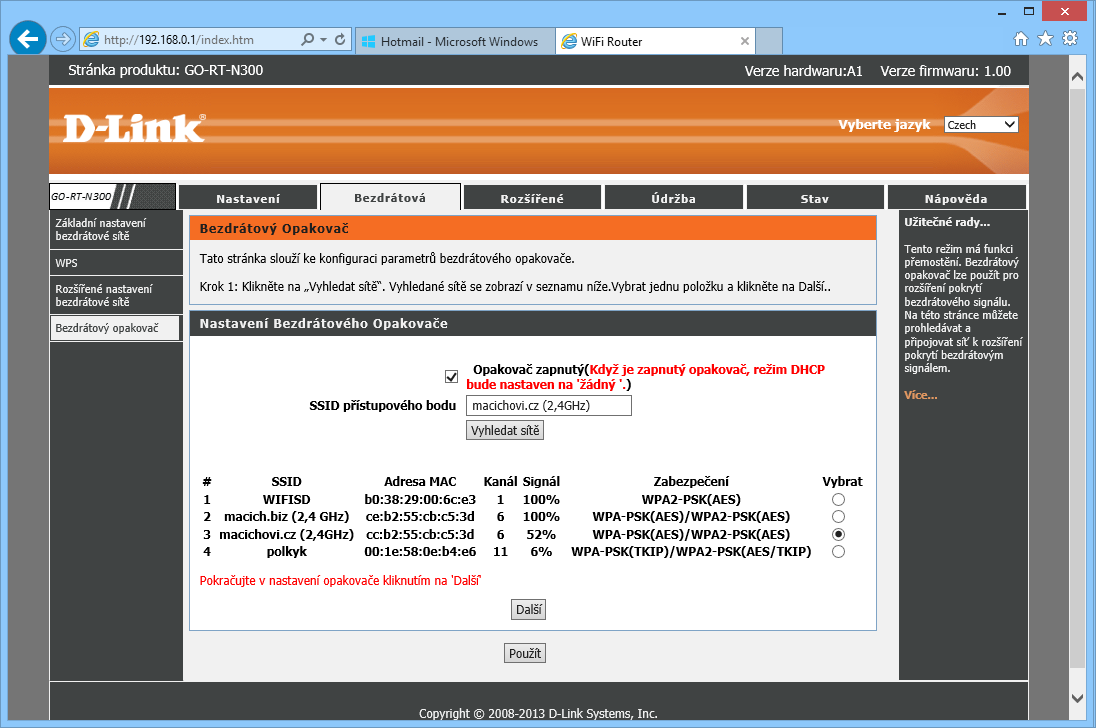
Task: Open the Czech language dropdown
Action: click(x=981, y=125)
